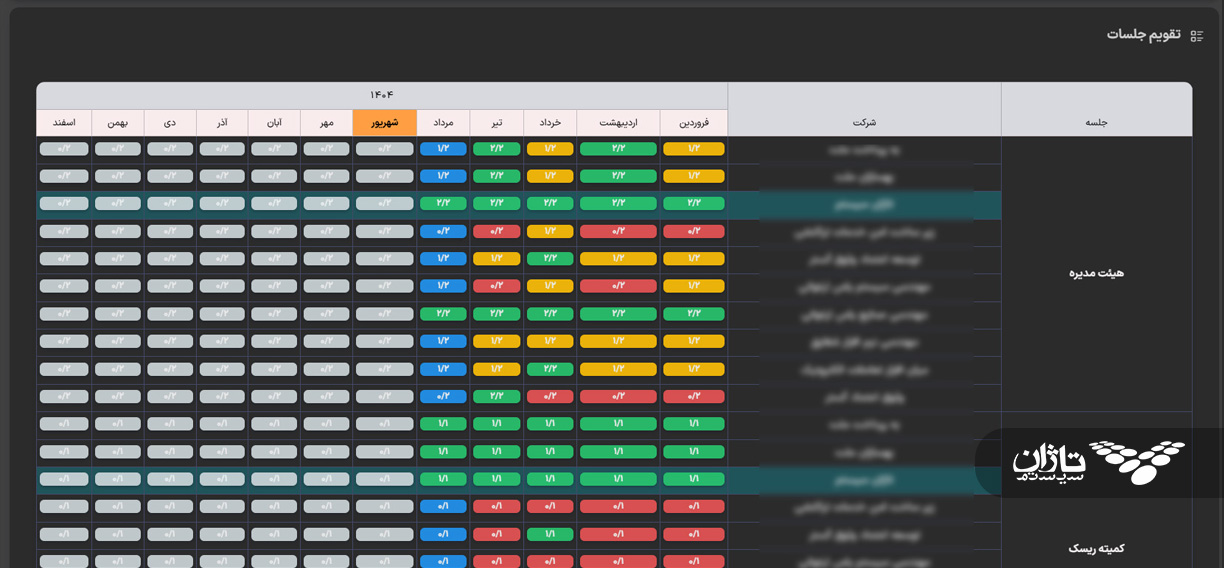Open the مرداد month column header
The width and height of the screenshot is (1224, 568).
(443, 123)
